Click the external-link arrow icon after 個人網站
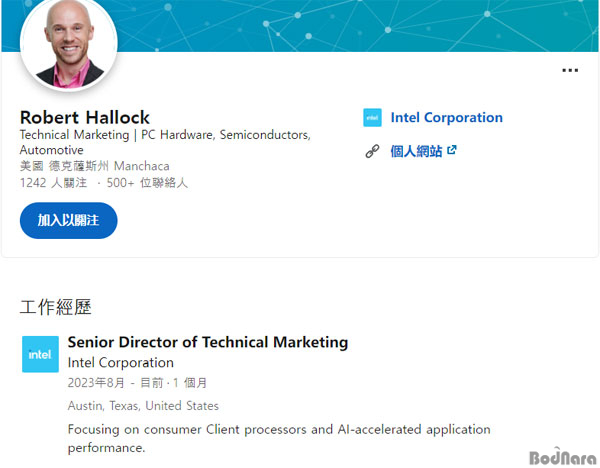Viewport: 600px width, 468px height. (x=452, y=150)
